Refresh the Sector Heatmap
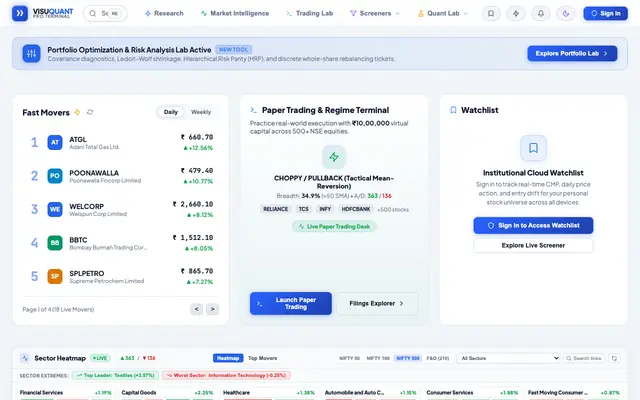The height and width of the screenshot is (400, 640). [x=614, y=358]
